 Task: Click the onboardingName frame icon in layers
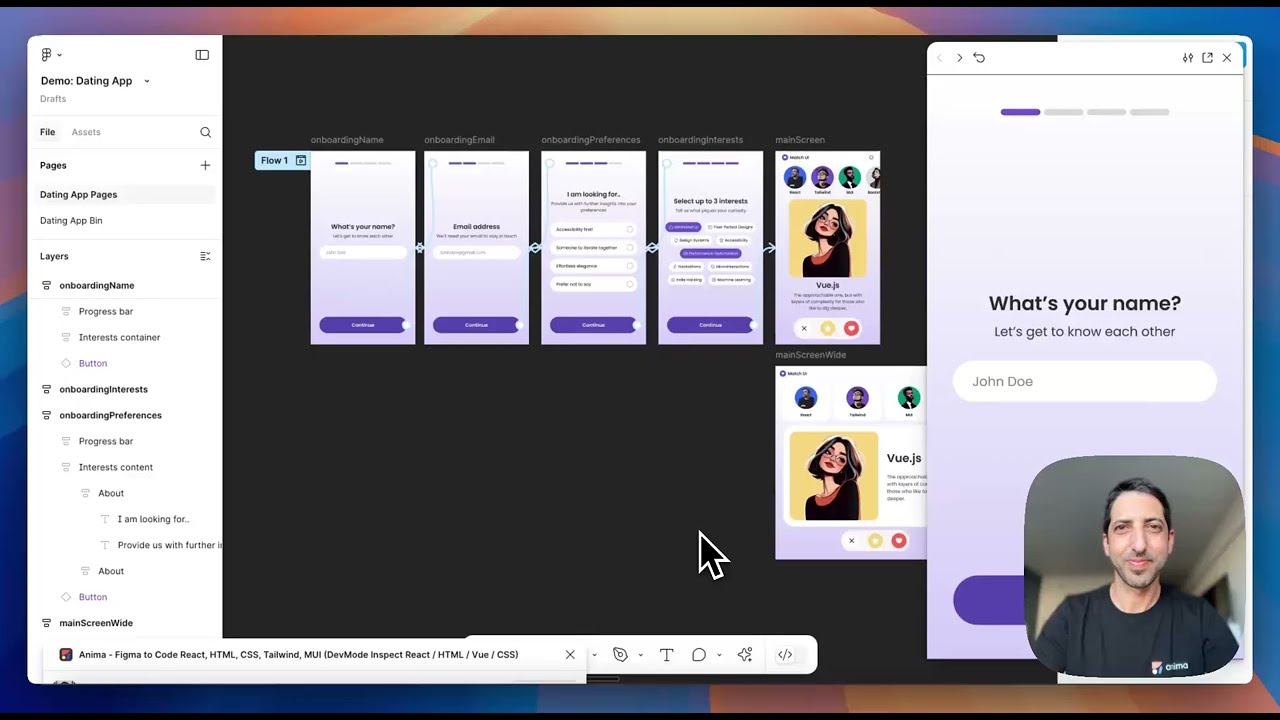[46, 285]
